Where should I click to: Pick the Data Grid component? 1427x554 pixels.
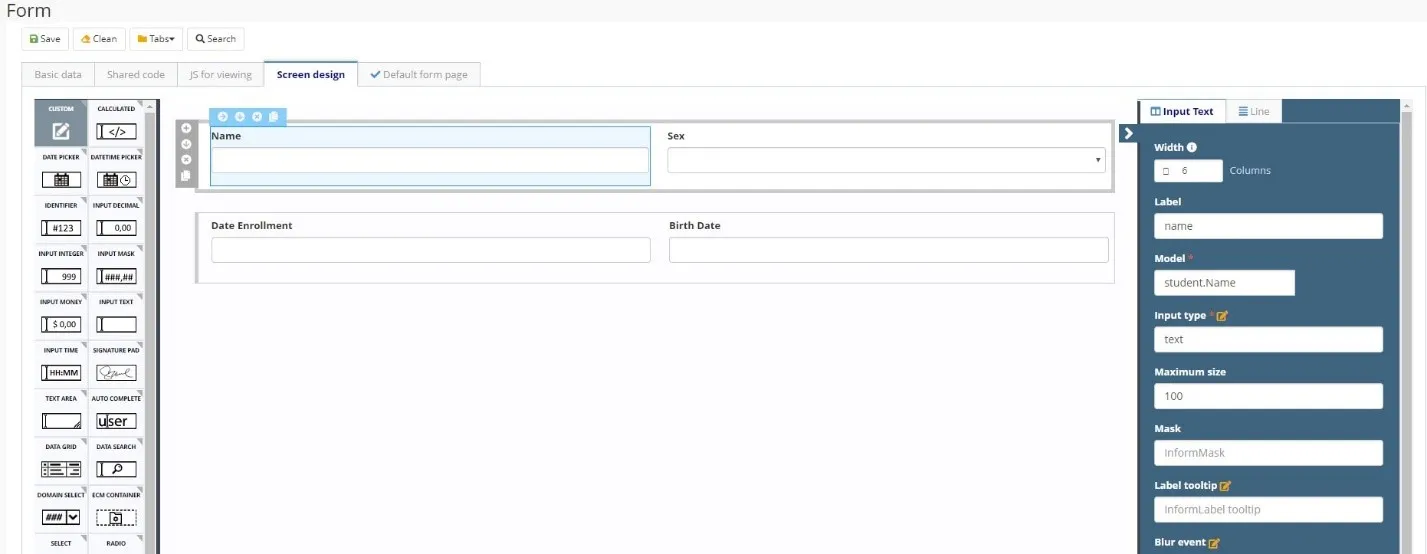61,461
